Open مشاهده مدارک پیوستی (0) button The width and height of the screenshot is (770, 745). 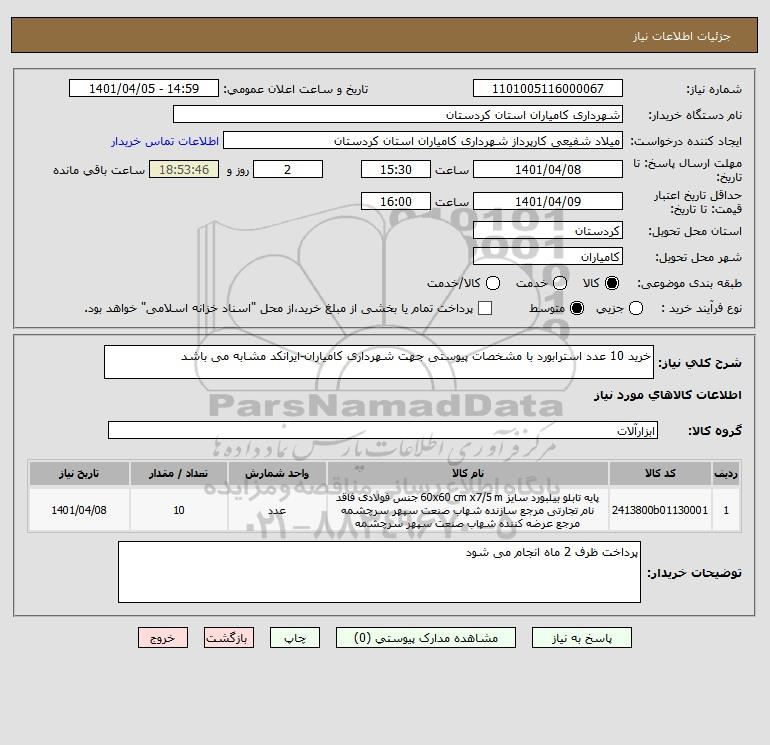tap(426, 637)
